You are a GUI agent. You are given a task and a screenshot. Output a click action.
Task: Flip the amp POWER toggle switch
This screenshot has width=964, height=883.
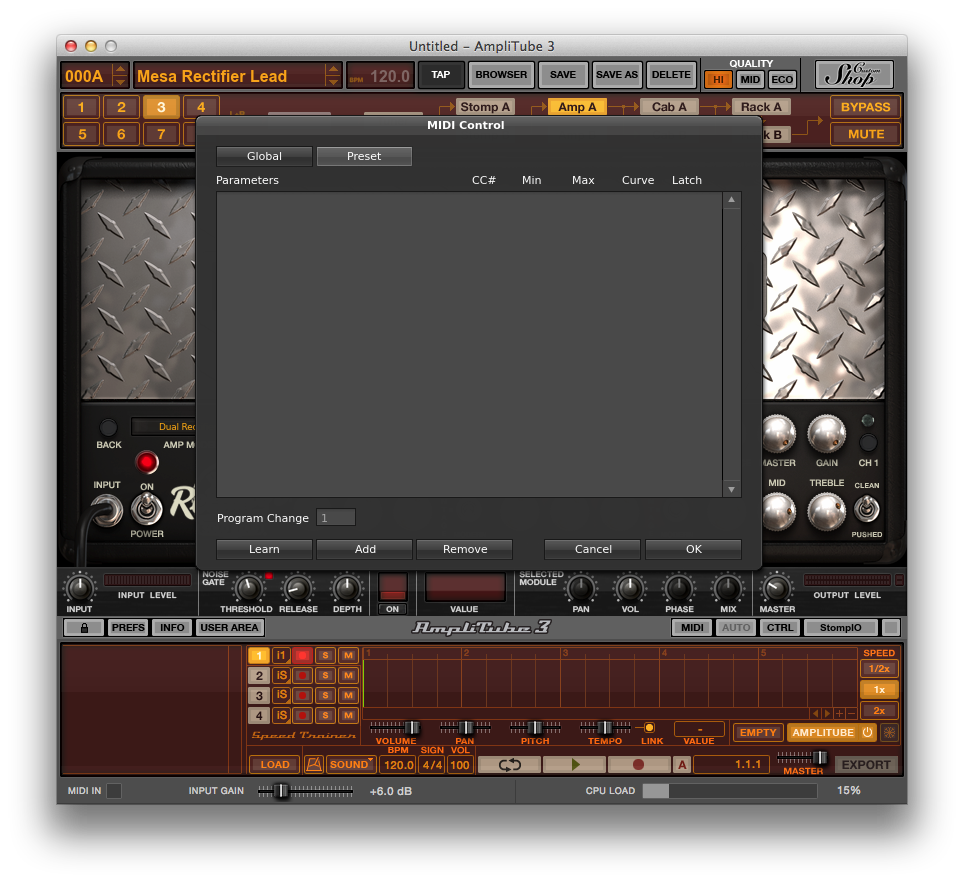coord(146,510)
